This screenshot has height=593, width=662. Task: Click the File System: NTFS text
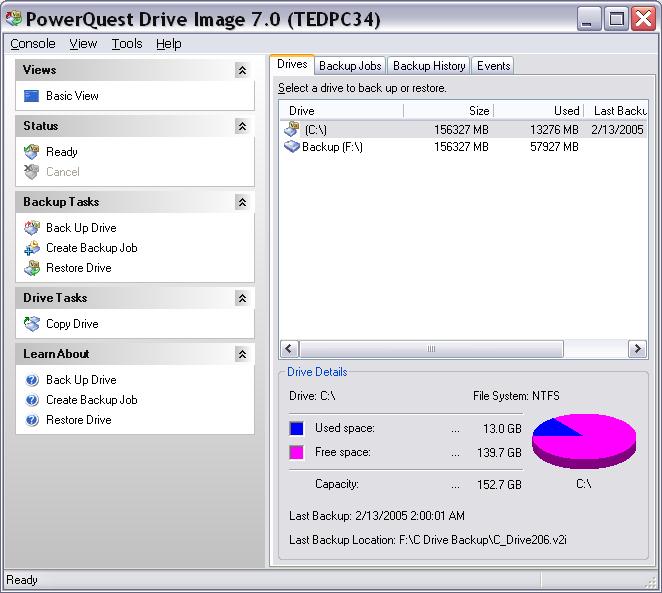516,396
